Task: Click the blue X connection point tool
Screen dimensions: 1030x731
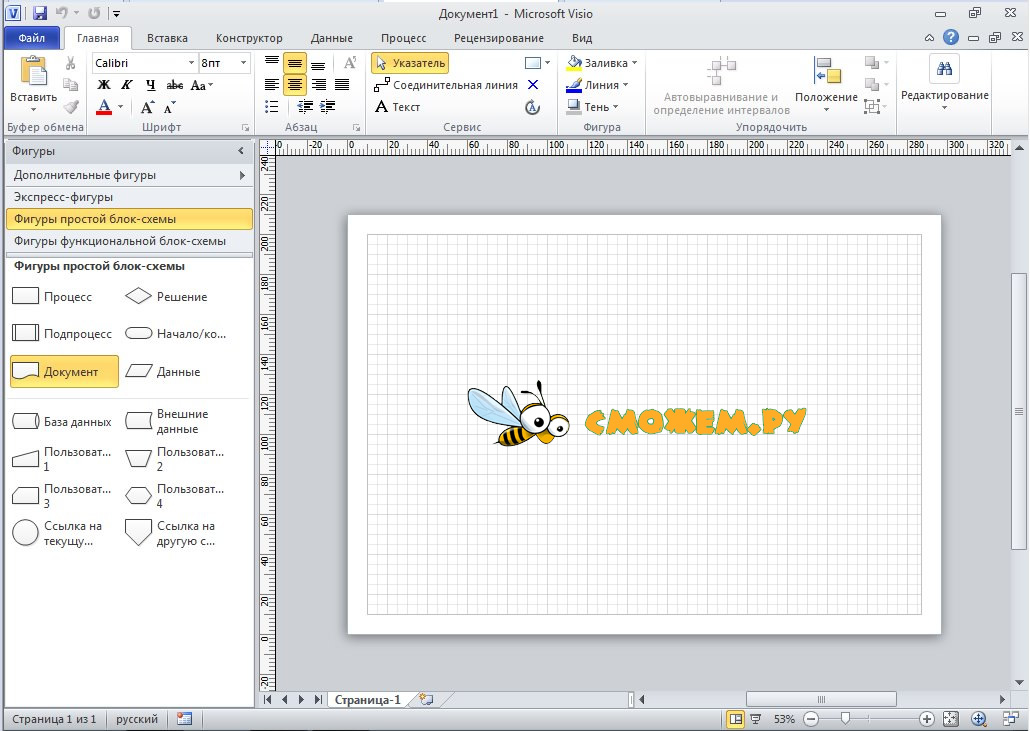Action: coord(533,85)
